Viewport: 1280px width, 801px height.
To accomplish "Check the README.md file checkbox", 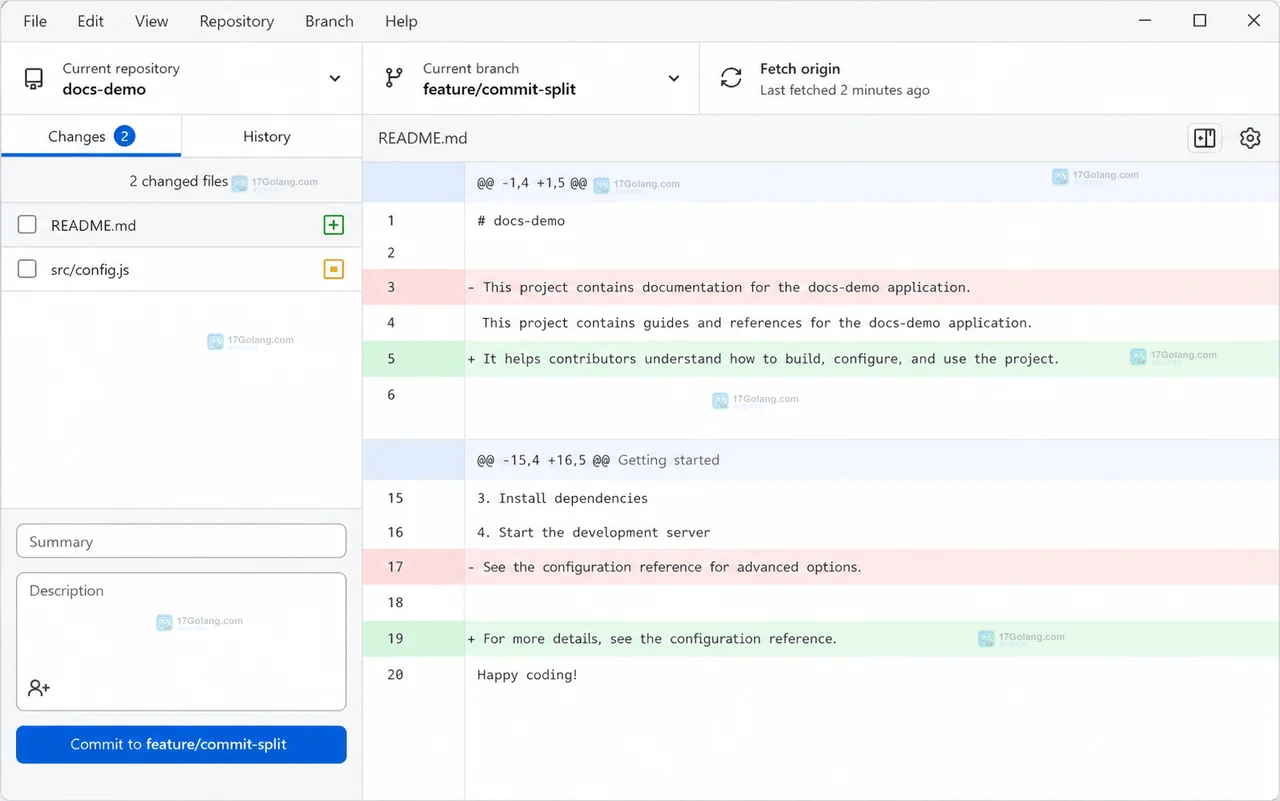I will tap(27, 225).
